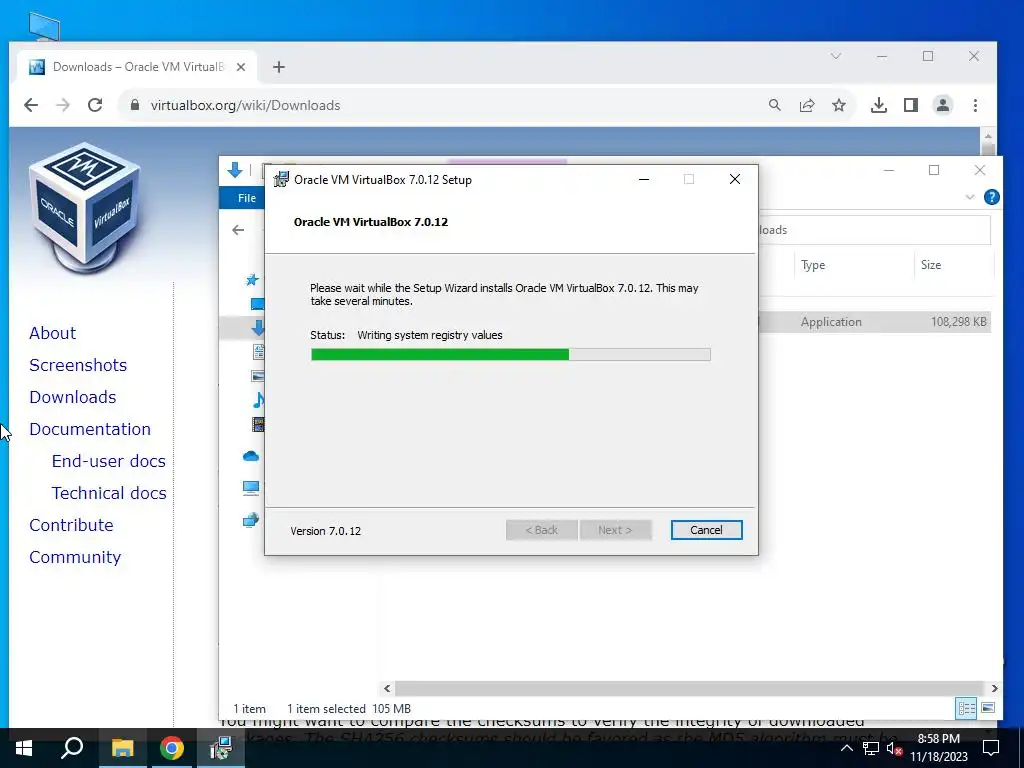Screen dimensions: 1024x768
Task: Open Google Chrome from the taskbar
Action: (x=172, y=748)
